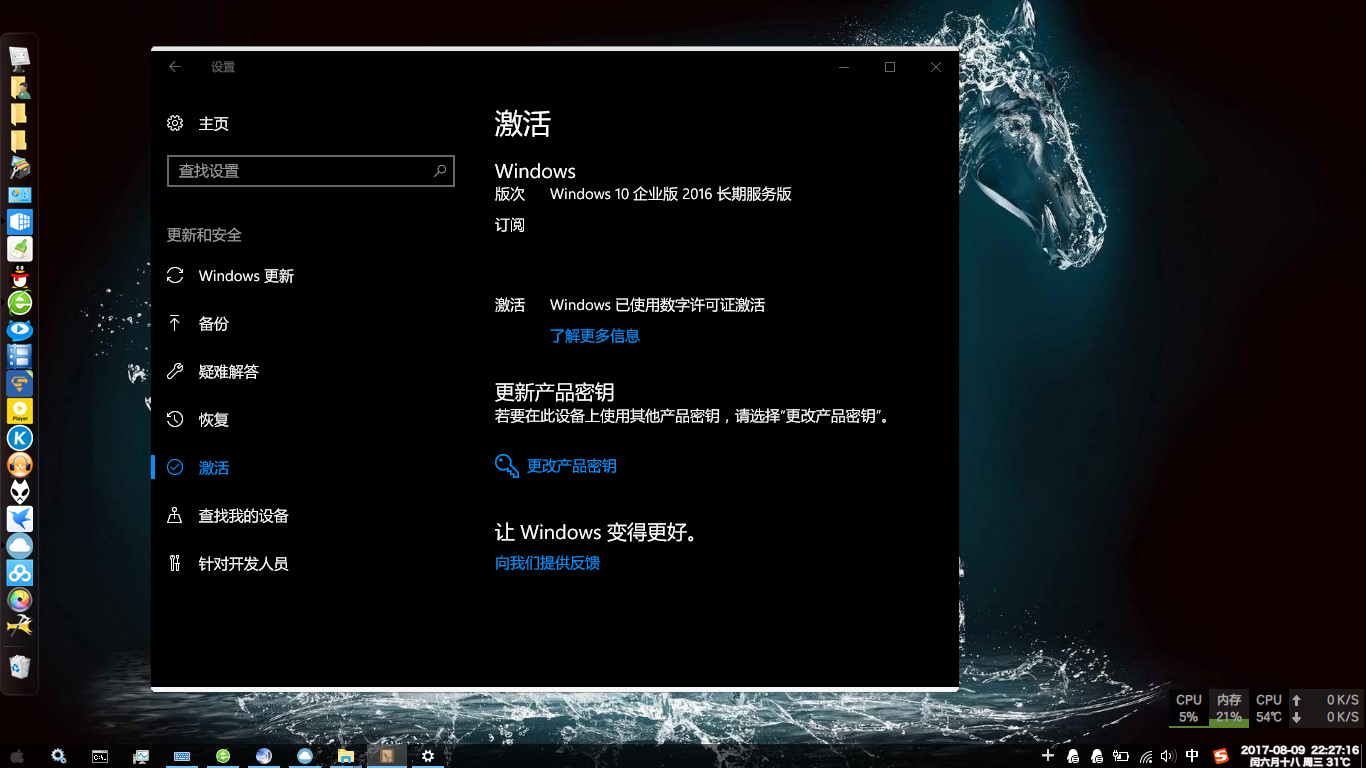The width and height of the screenshot is (1366, 768).
Task: Open the Baidu cloud drive icon in dock
Action: pos(20,573)
